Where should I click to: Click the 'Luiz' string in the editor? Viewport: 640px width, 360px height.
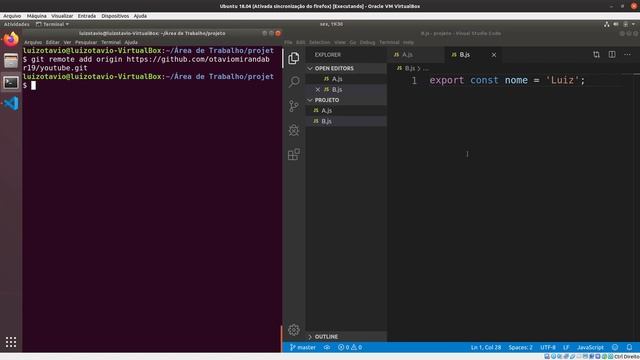pos(562,80)
